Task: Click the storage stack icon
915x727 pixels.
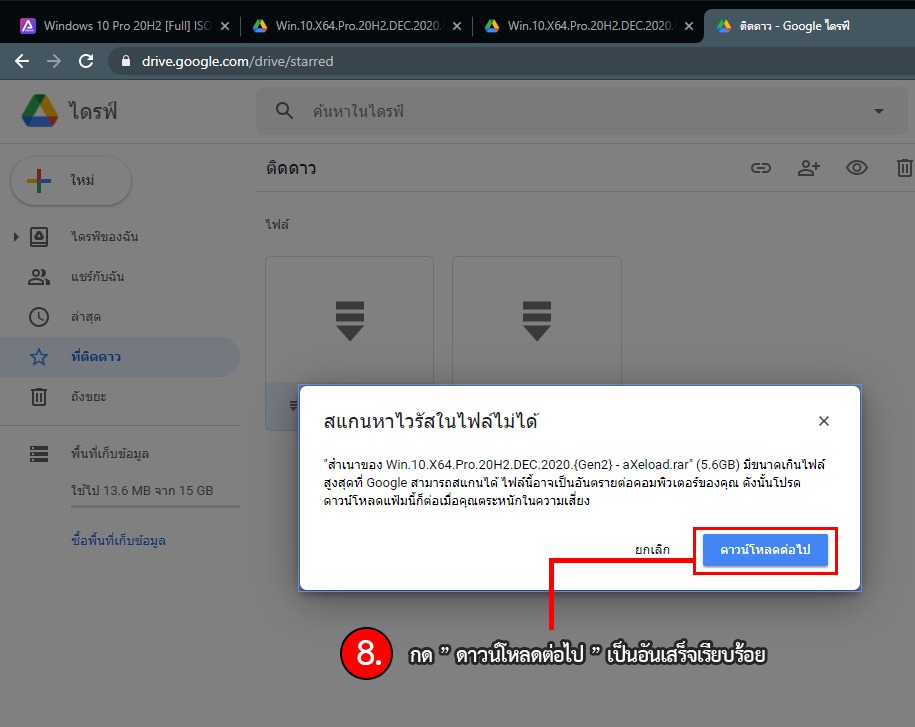Action: tap(39, 454)
